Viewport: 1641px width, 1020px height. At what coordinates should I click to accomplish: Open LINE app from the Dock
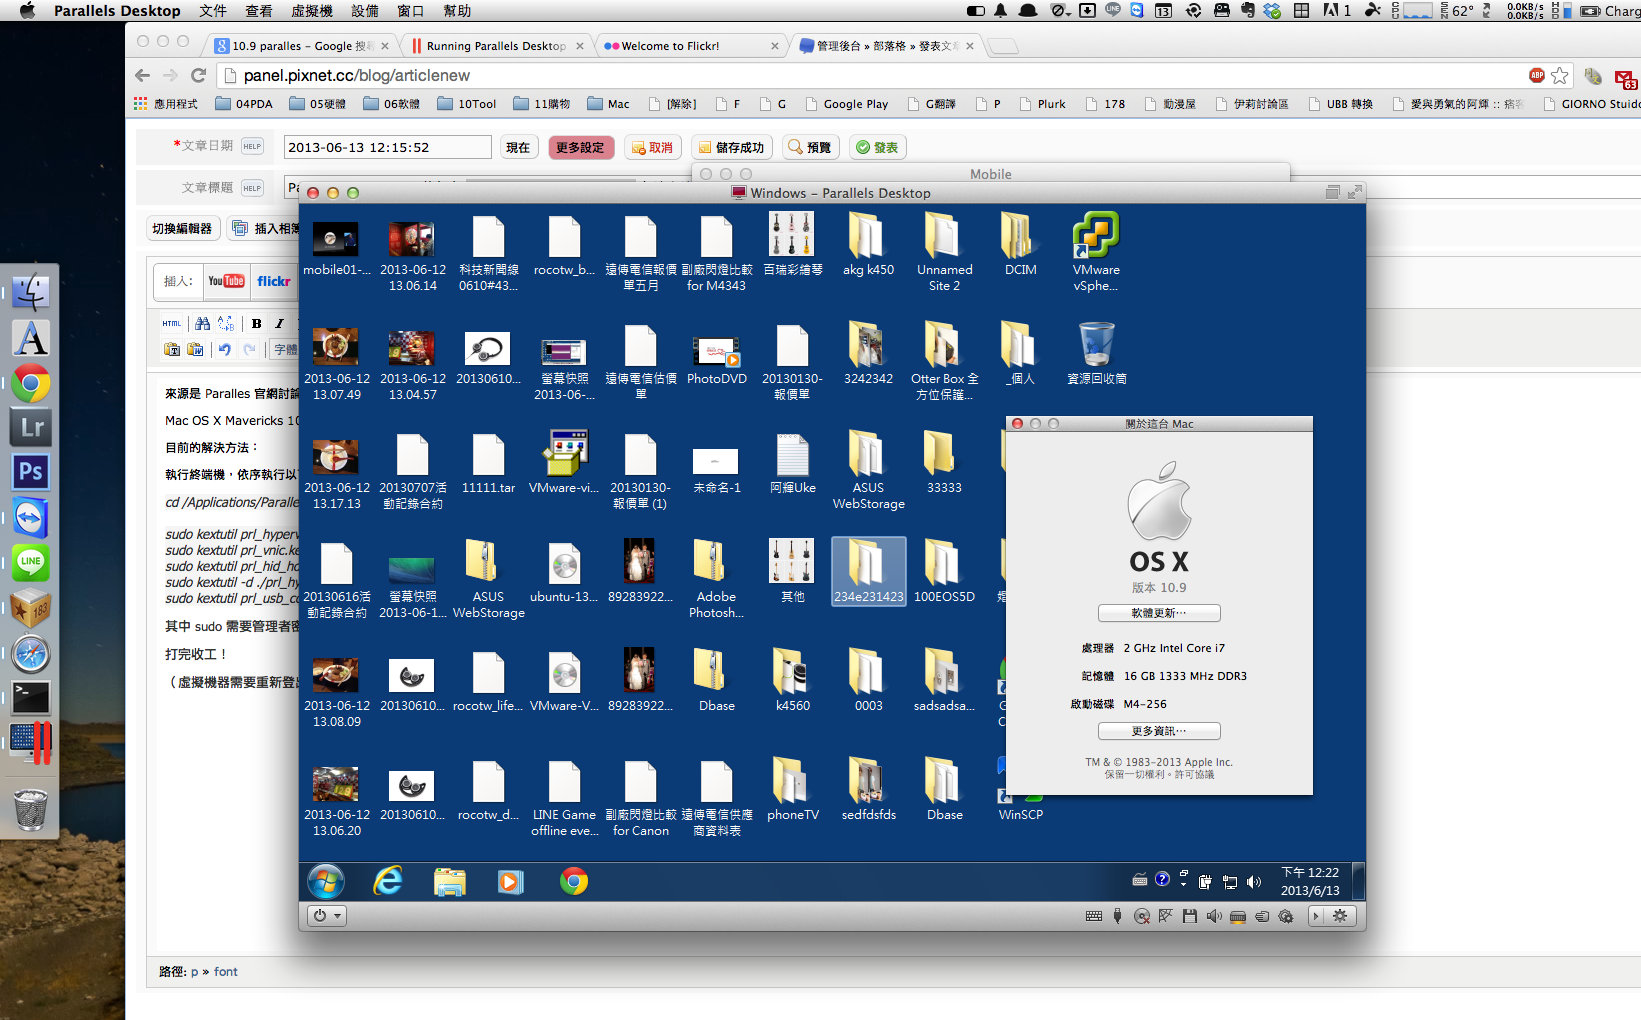[31, 562]
